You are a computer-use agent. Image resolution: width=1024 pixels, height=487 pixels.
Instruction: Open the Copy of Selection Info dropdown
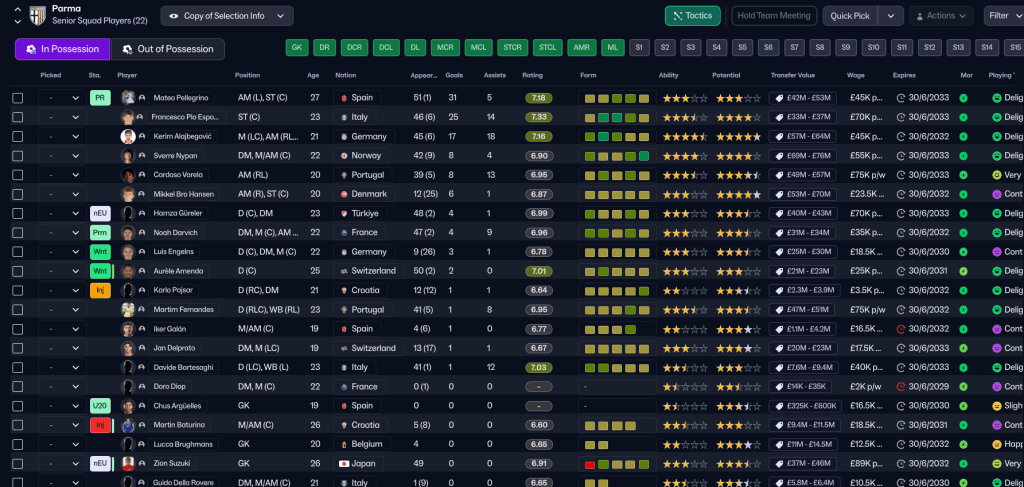tap(227, 16)
